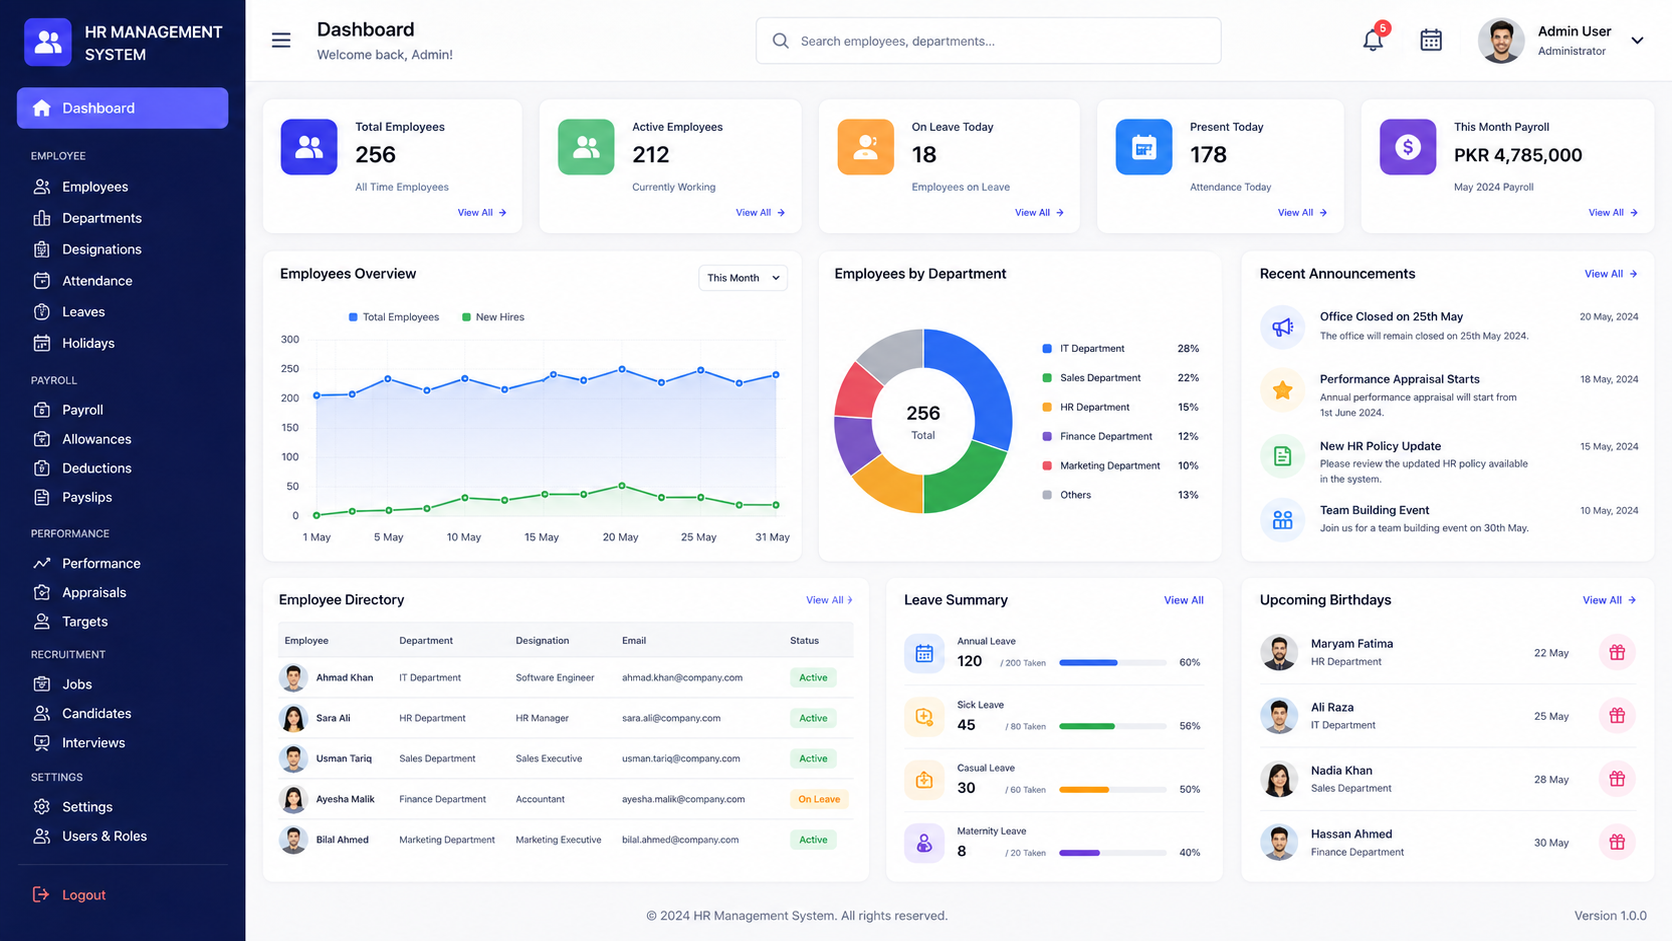The height and width of the screenshot is (941, 1672).
Task: Click the Annual Leave calendar icon
Action: pos(924,653)
